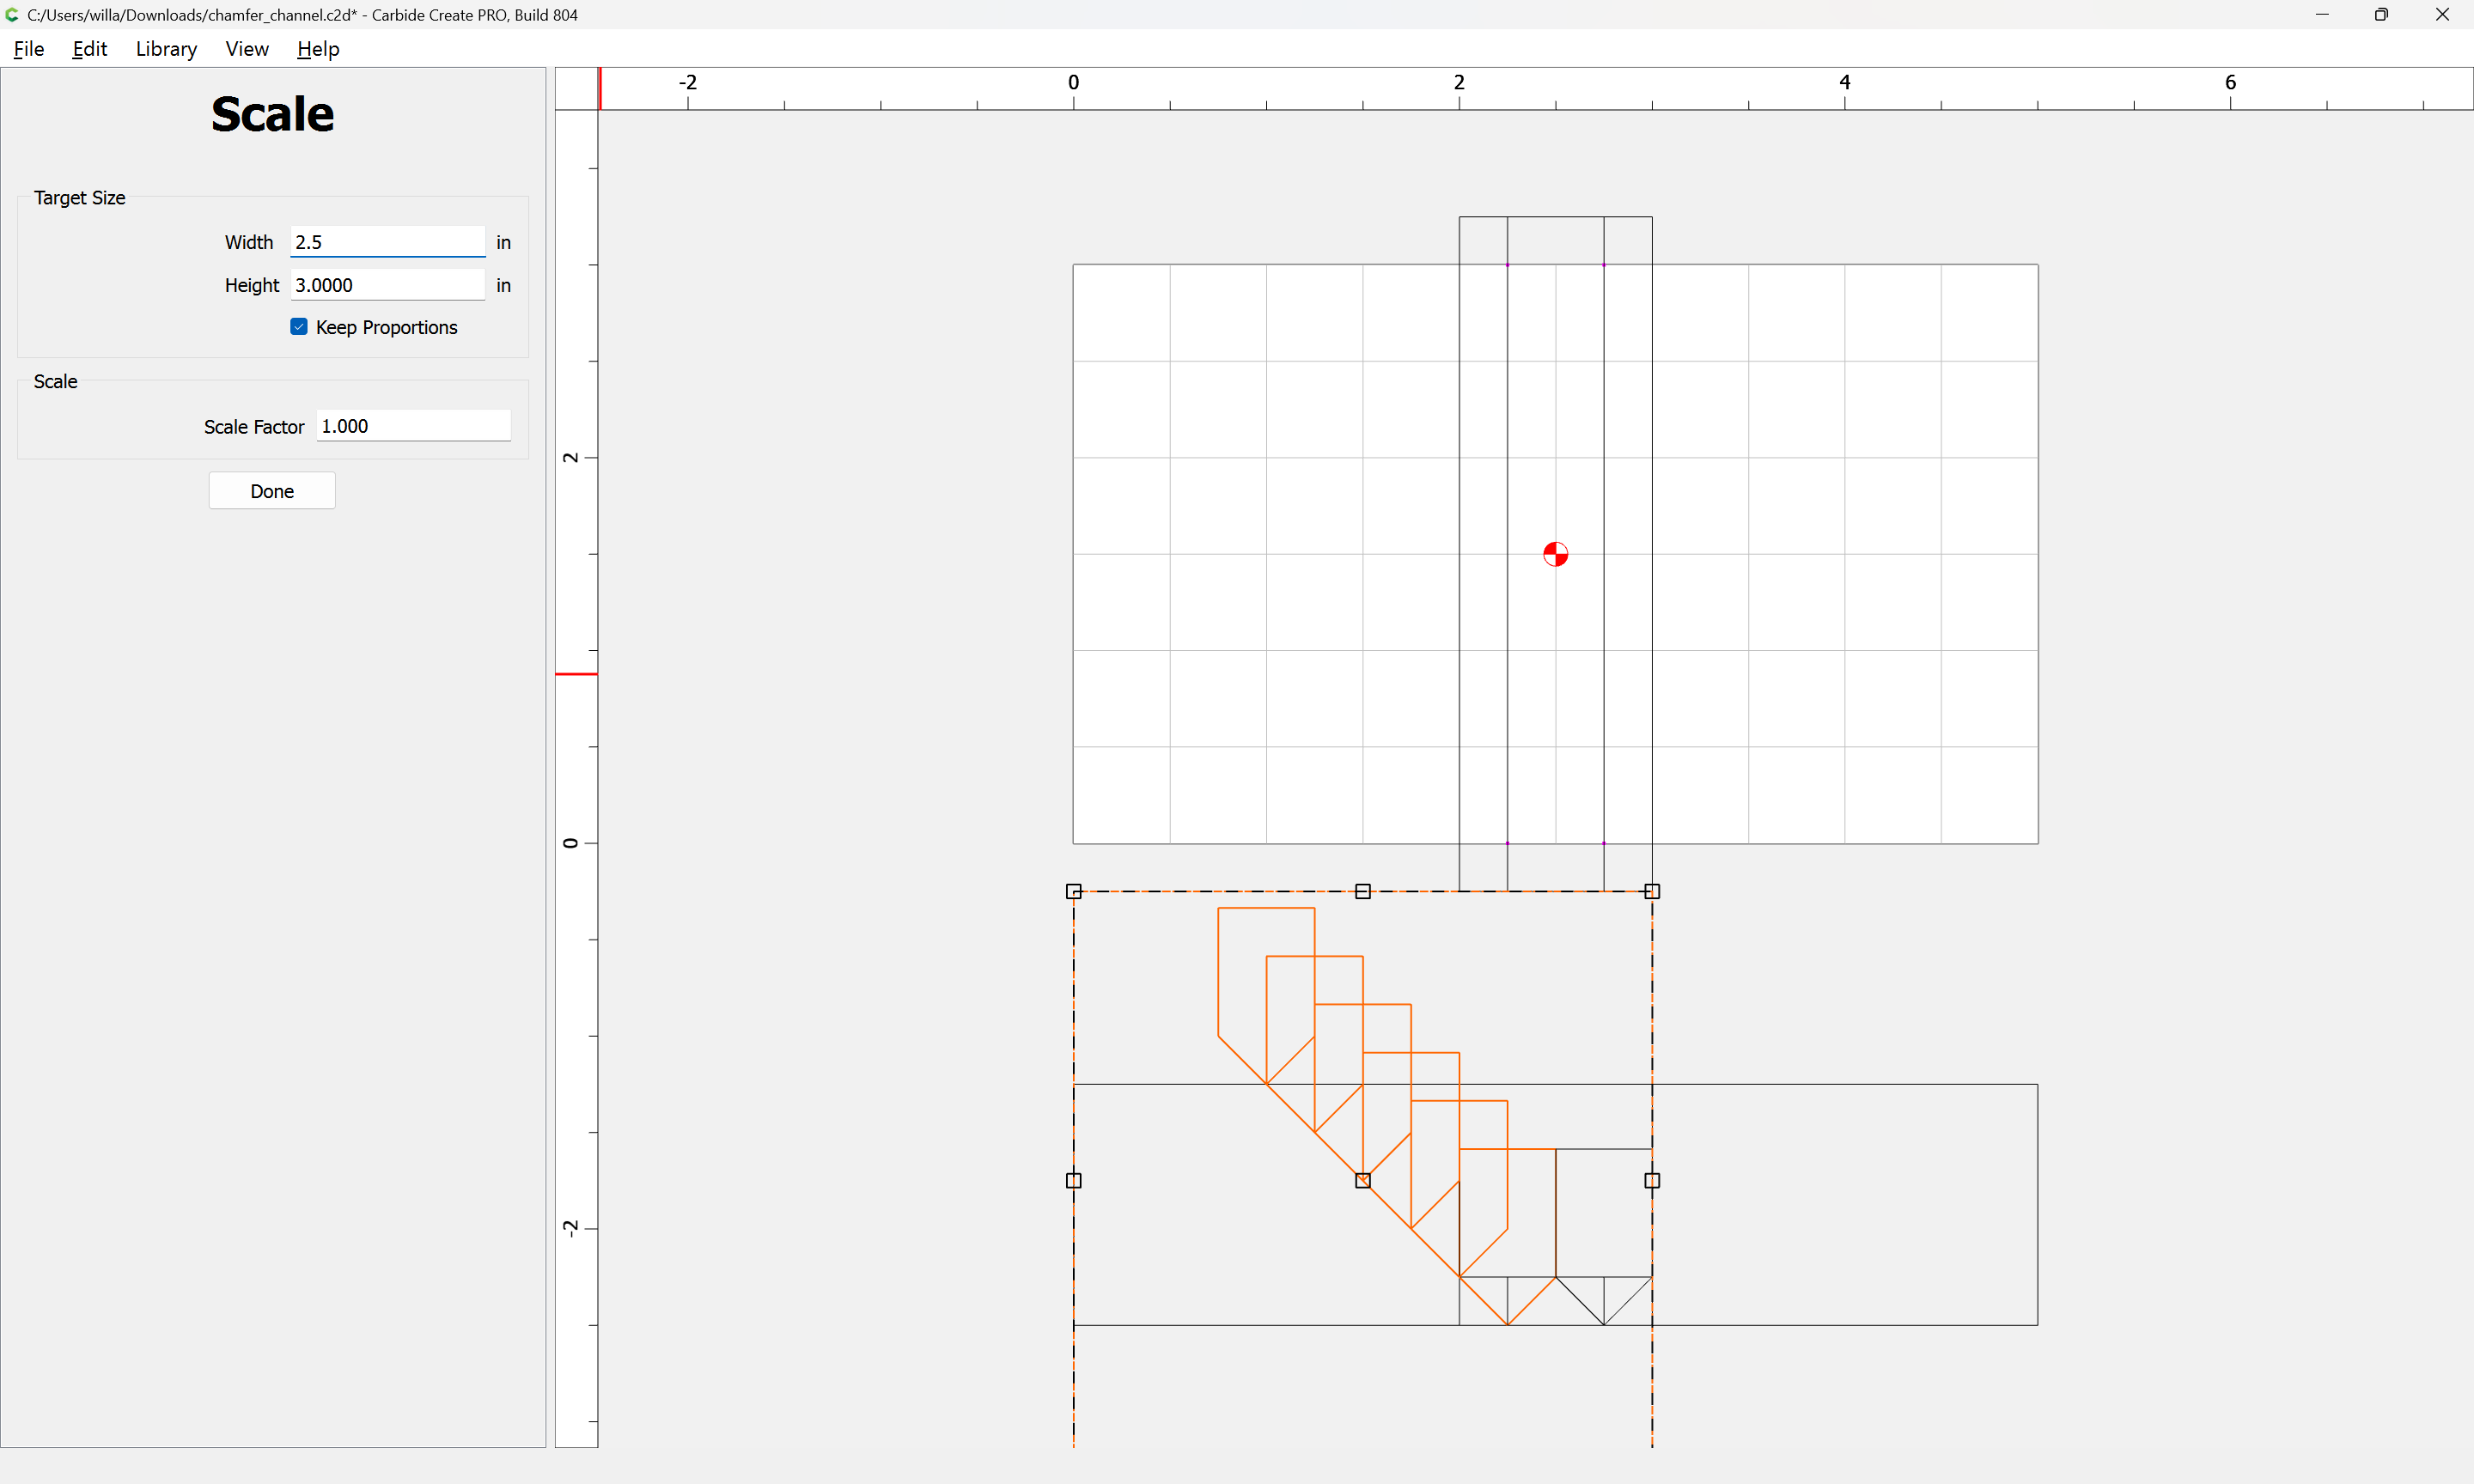The height and width of the screenshot is (1484, 2474).
Task: Restore down the application window
Action: pos(2381,15)
